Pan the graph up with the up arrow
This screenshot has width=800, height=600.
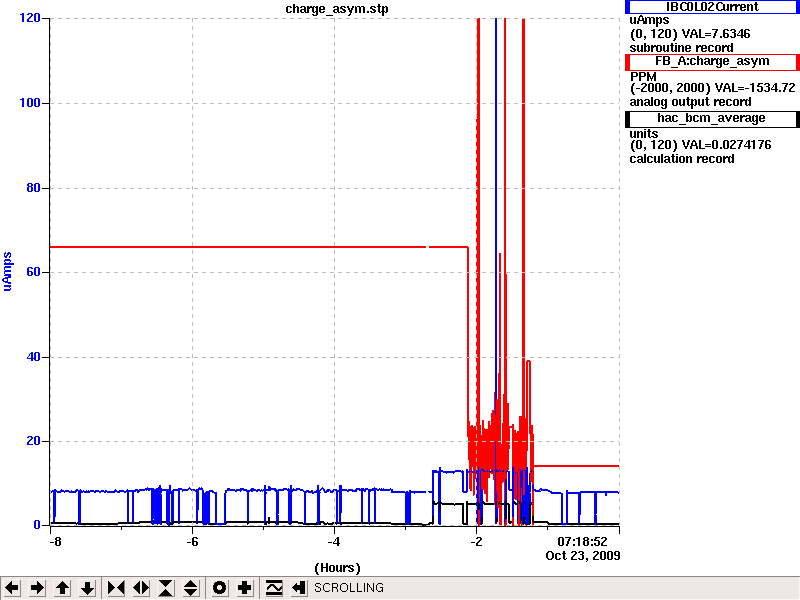click(x=62, y=588)
